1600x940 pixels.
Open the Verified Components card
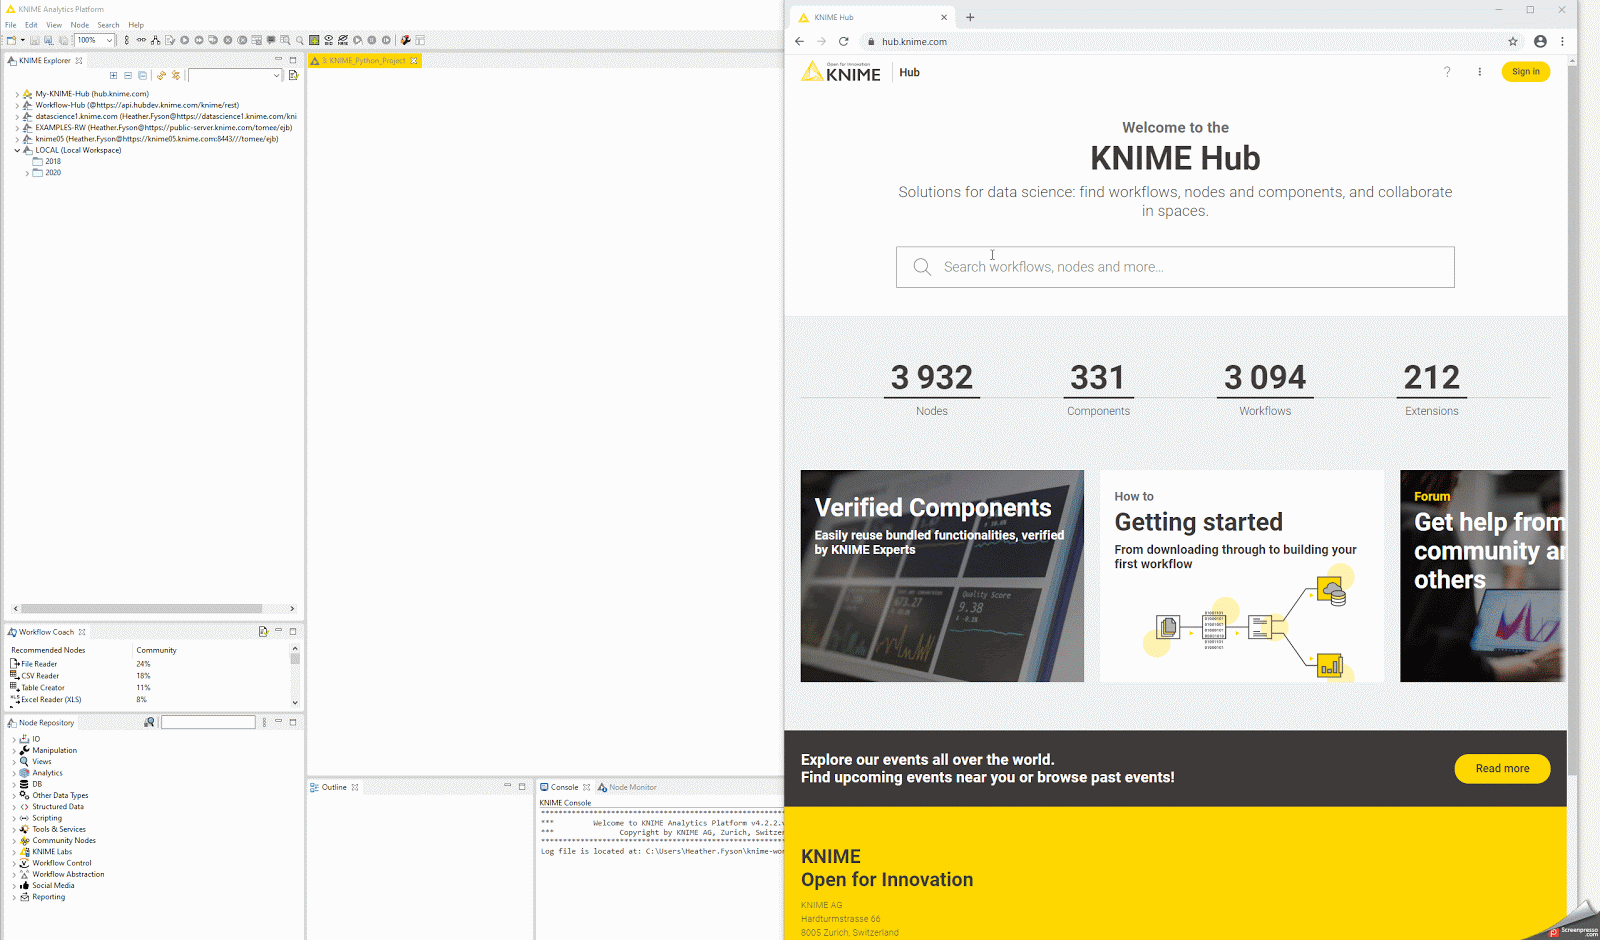(x=942, y=576)
